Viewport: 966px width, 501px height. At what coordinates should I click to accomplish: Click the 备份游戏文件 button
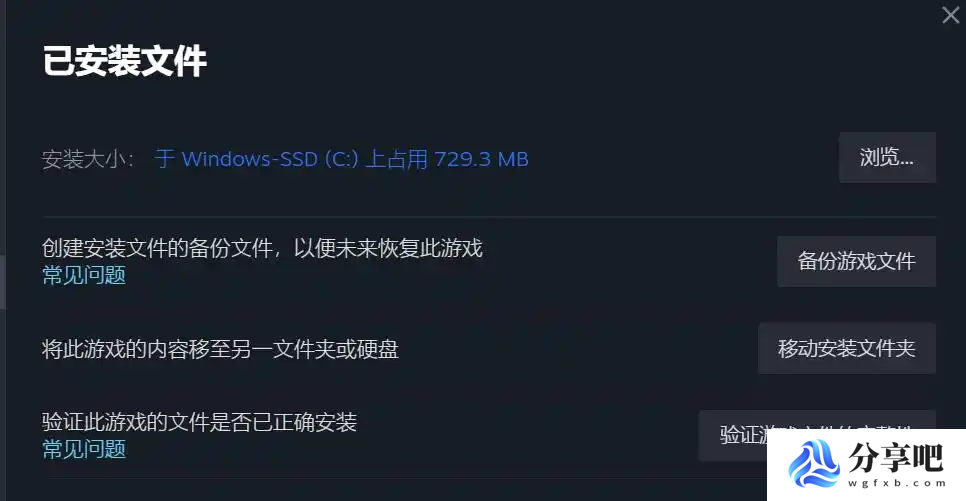tap(856, 261)
